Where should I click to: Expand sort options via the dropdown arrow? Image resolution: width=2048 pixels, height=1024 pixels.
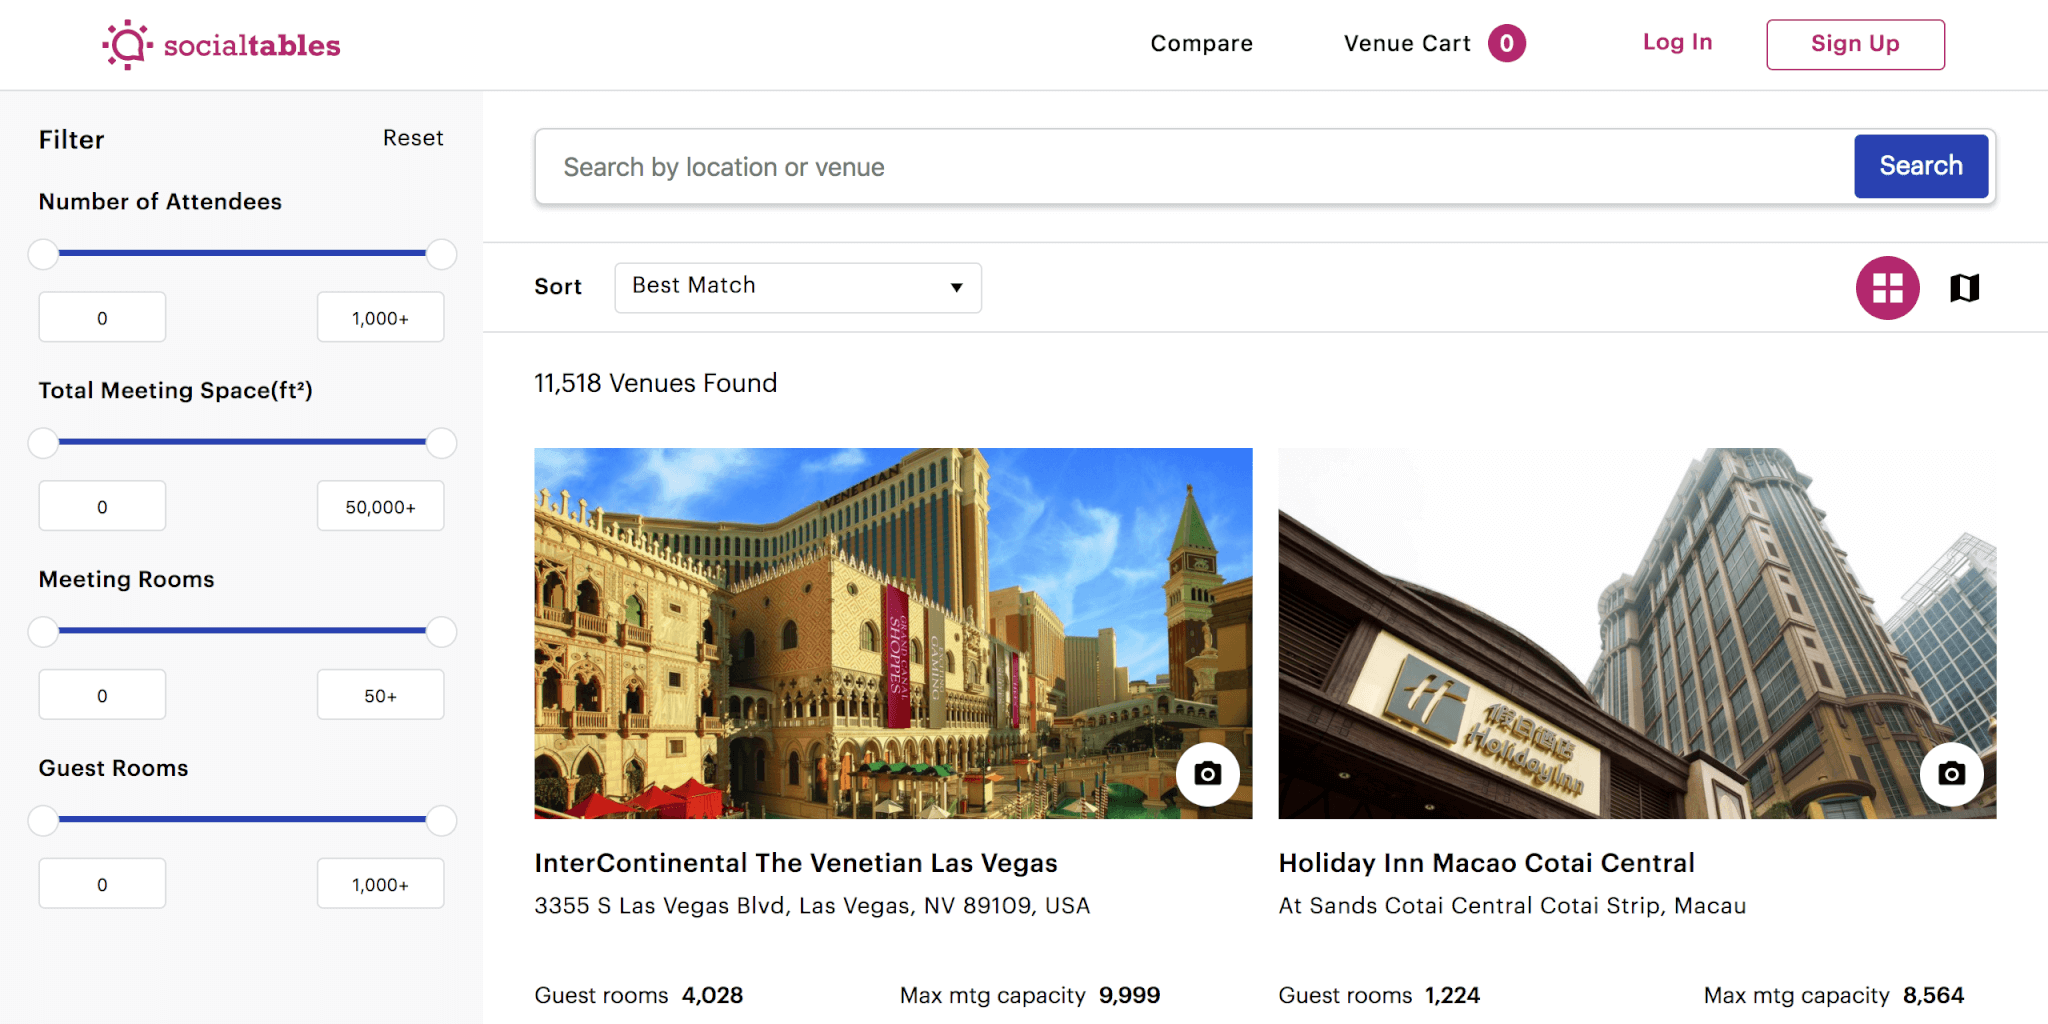[x=955, y=287]
